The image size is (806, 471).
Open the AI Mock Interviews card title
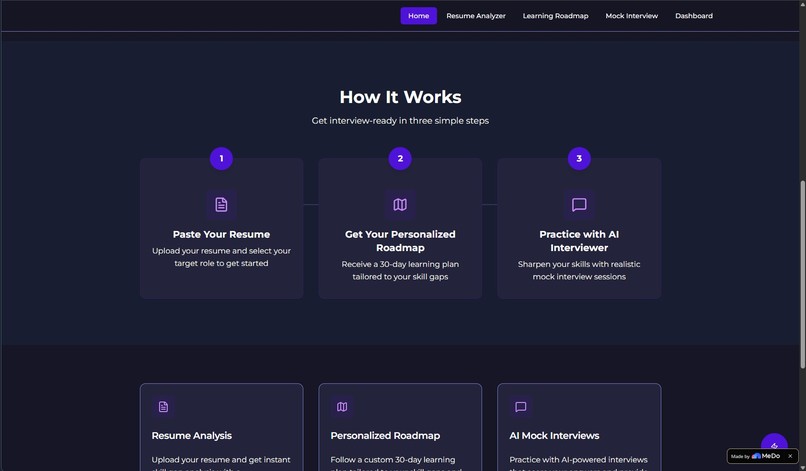pyautogui.click(x=554, y=436)
